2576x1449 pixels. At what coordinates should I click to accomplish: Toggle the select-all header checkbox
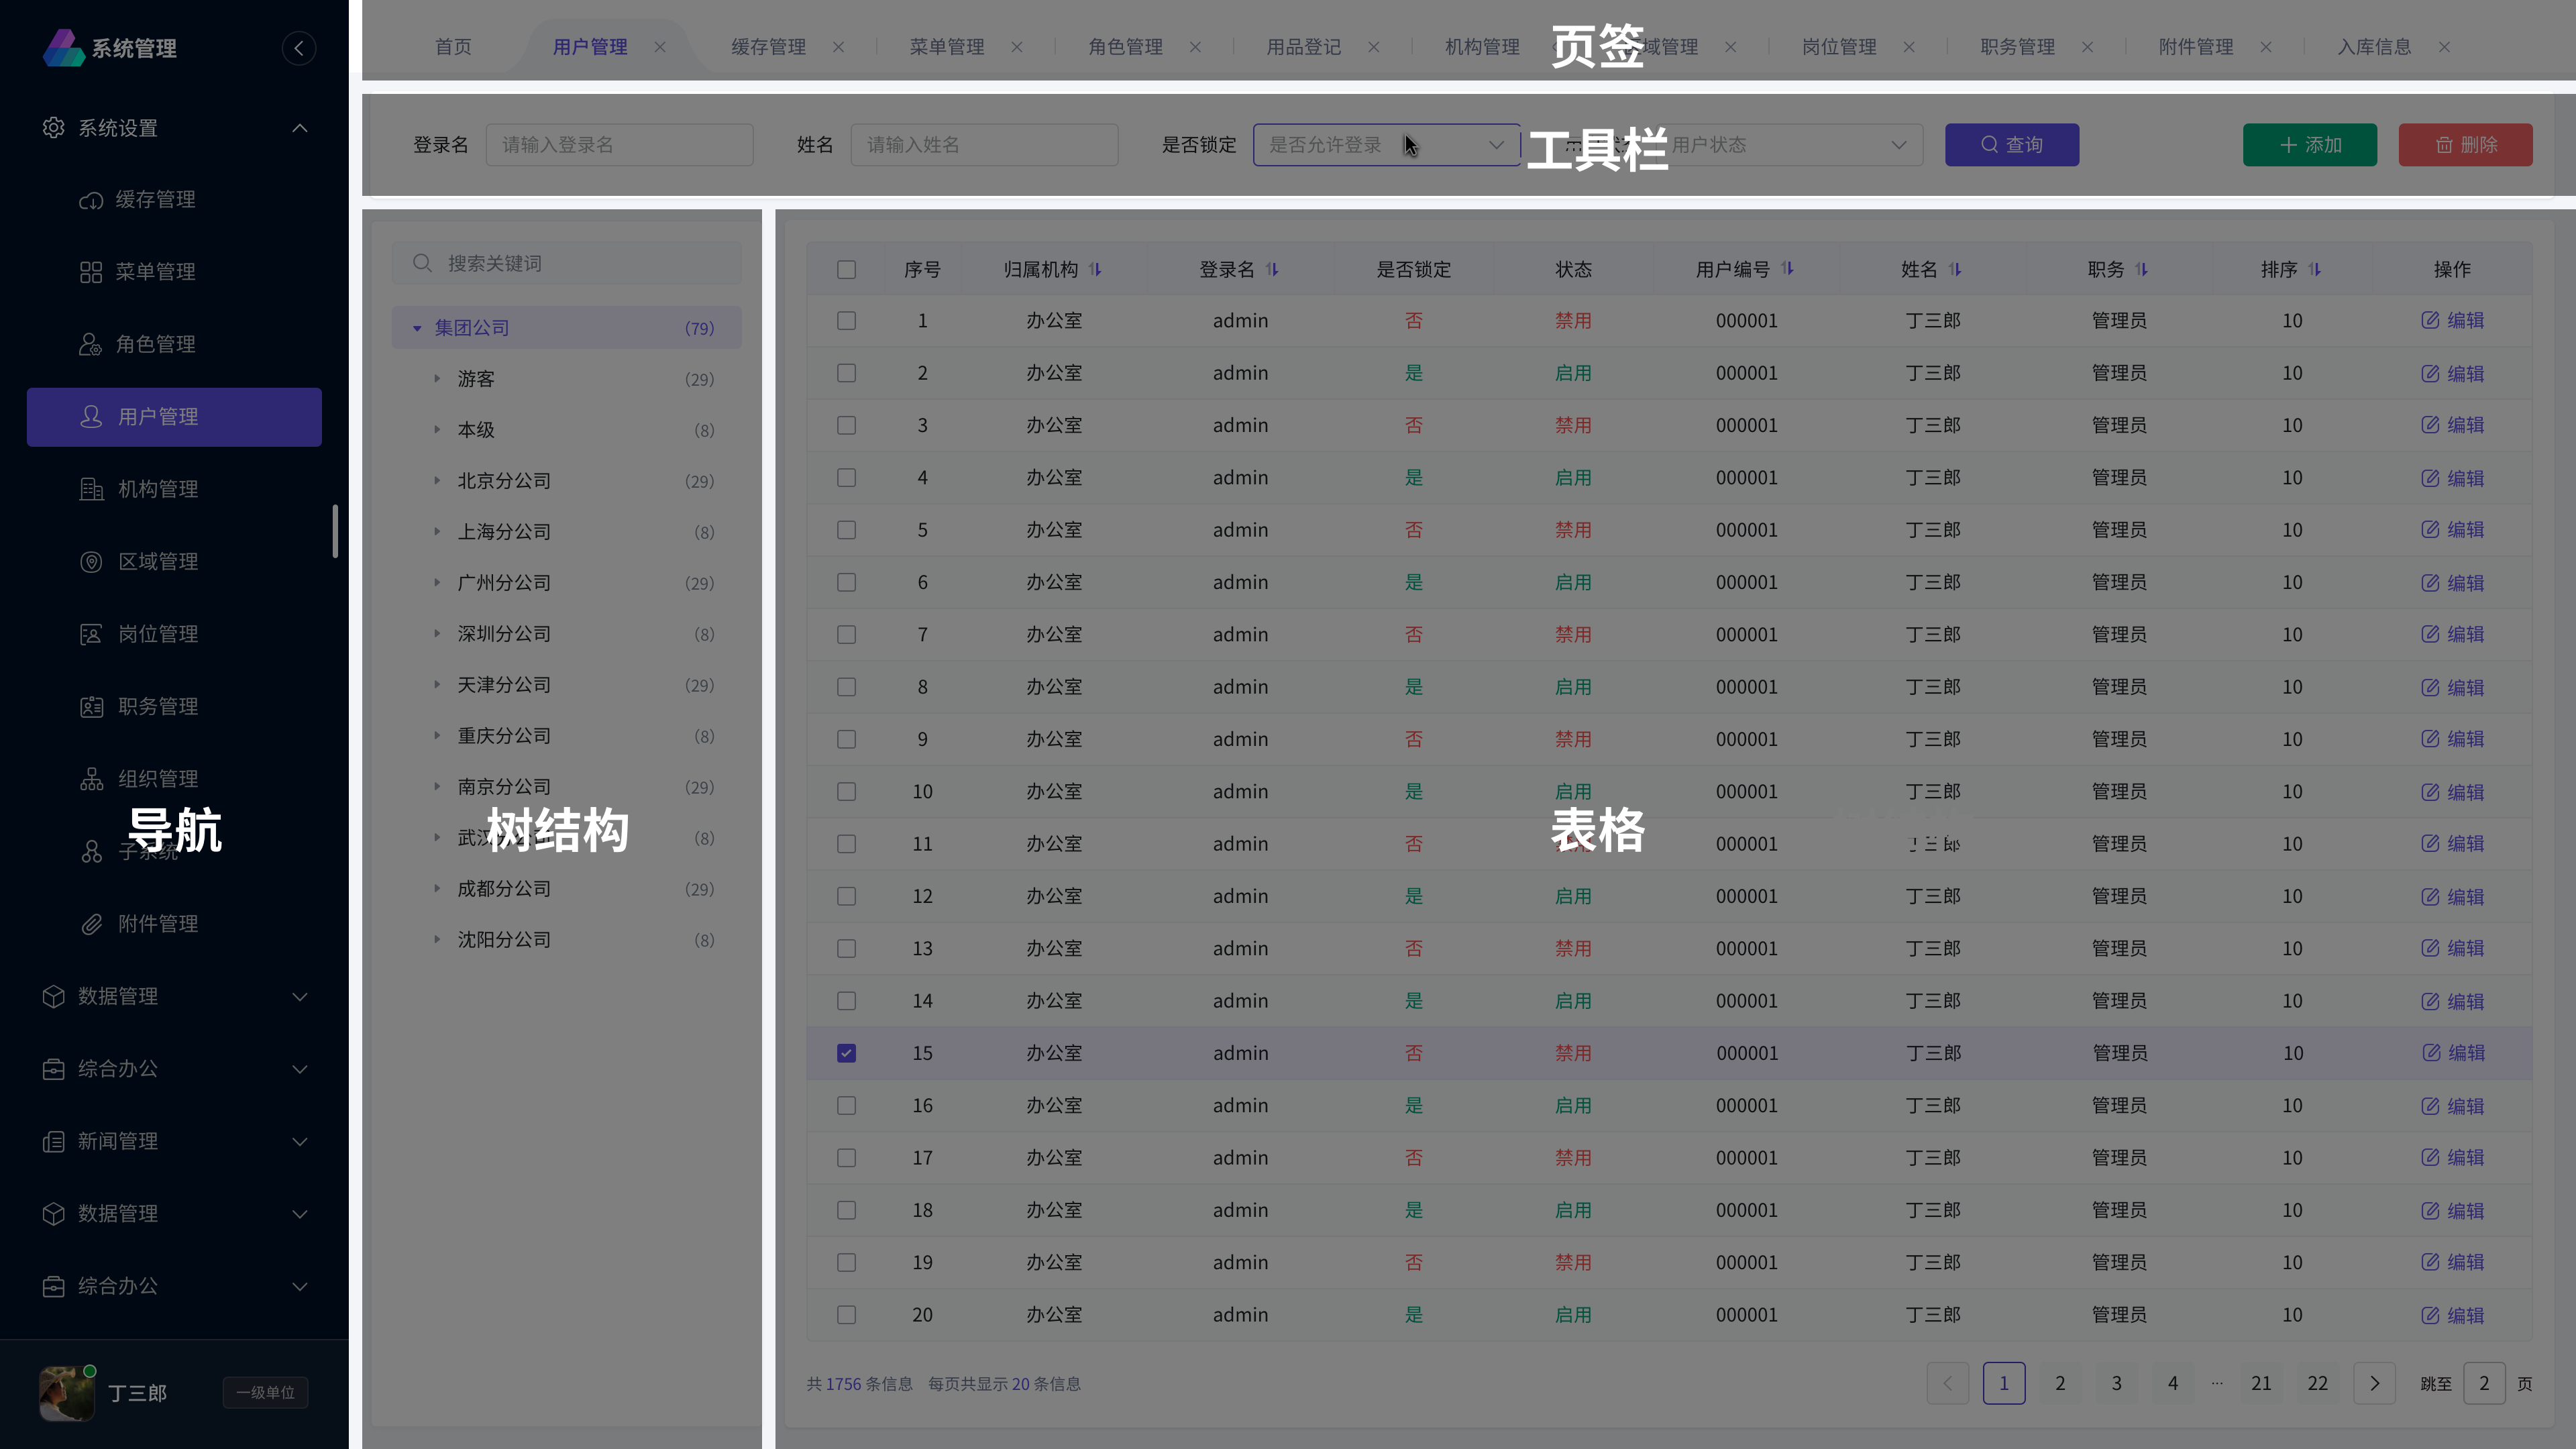pos(846,270)
